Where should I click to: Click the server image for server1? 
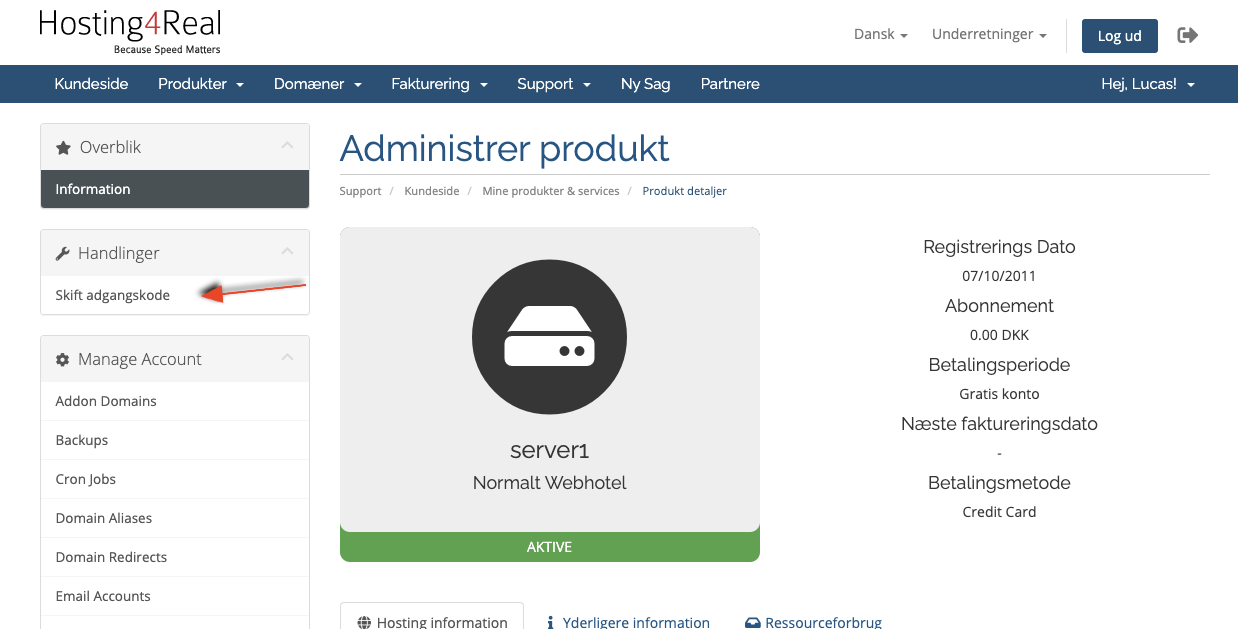click(549, 337)
